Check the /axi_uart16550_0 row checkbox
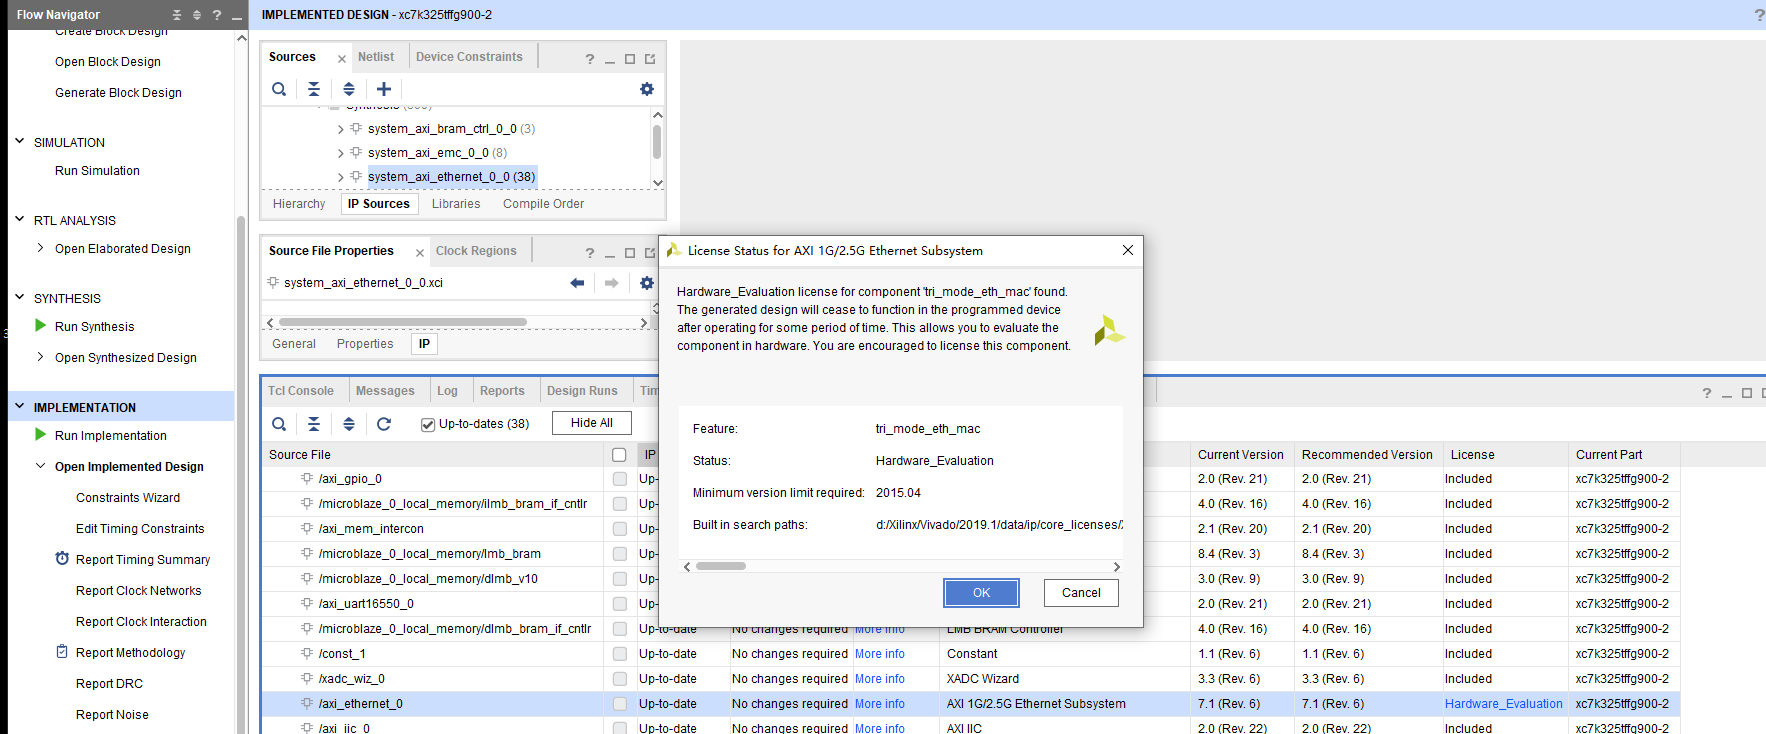The height and width of the screenshot is (734, 1766). (x=620, y=604)
